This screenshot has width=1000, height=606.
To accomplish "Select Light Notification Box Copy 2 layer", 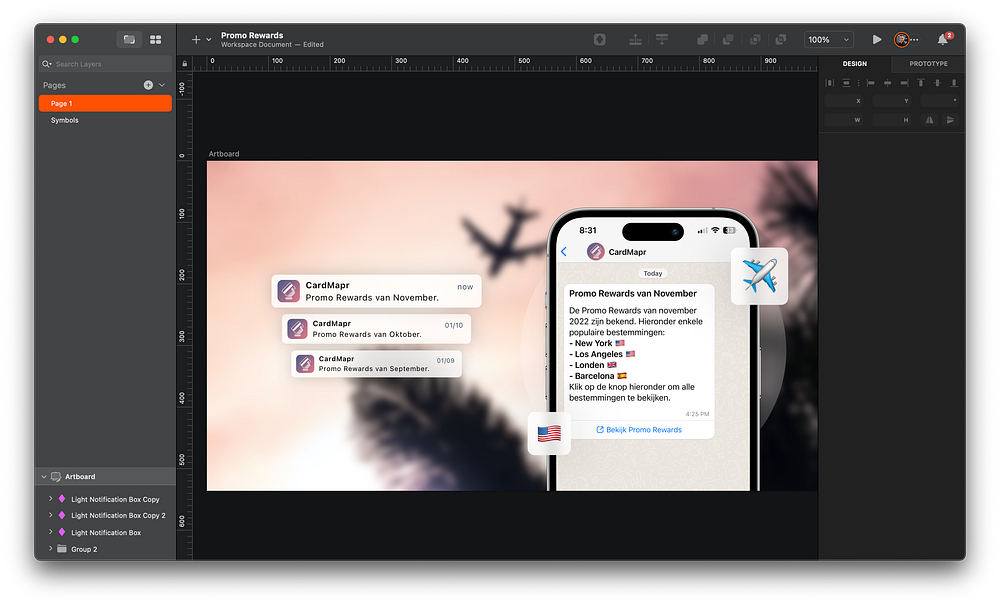I will tap(105, 515).
